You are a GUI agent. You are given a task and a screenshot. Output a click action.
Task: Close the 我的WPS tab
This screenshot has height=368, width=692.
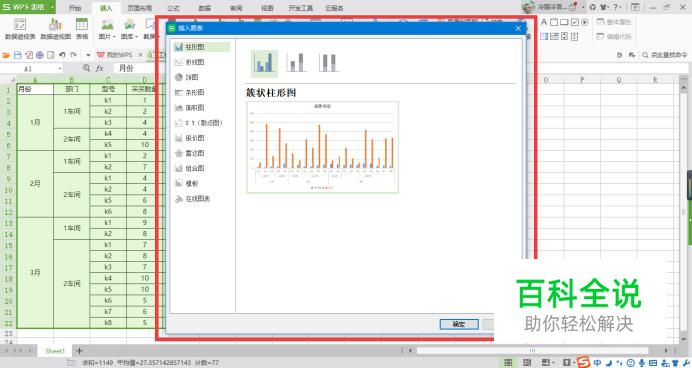pyautogui.click(x=141, y=55)
